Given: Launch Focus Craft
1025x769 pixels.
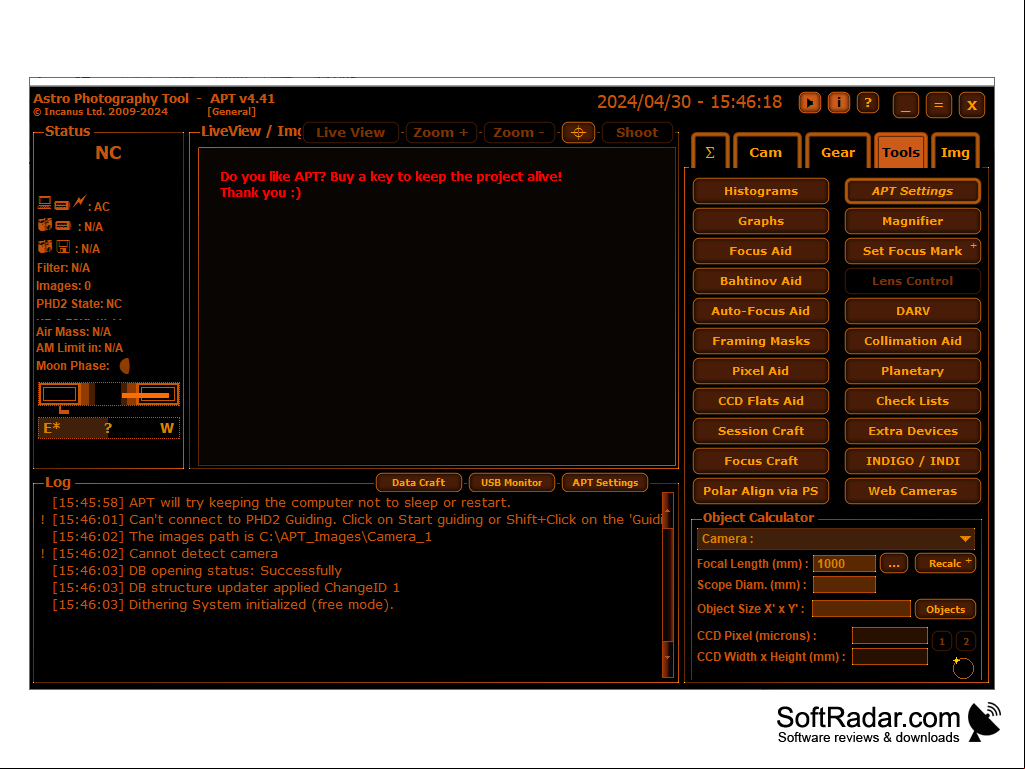Looking at the screenshot, I should [761, 461].
